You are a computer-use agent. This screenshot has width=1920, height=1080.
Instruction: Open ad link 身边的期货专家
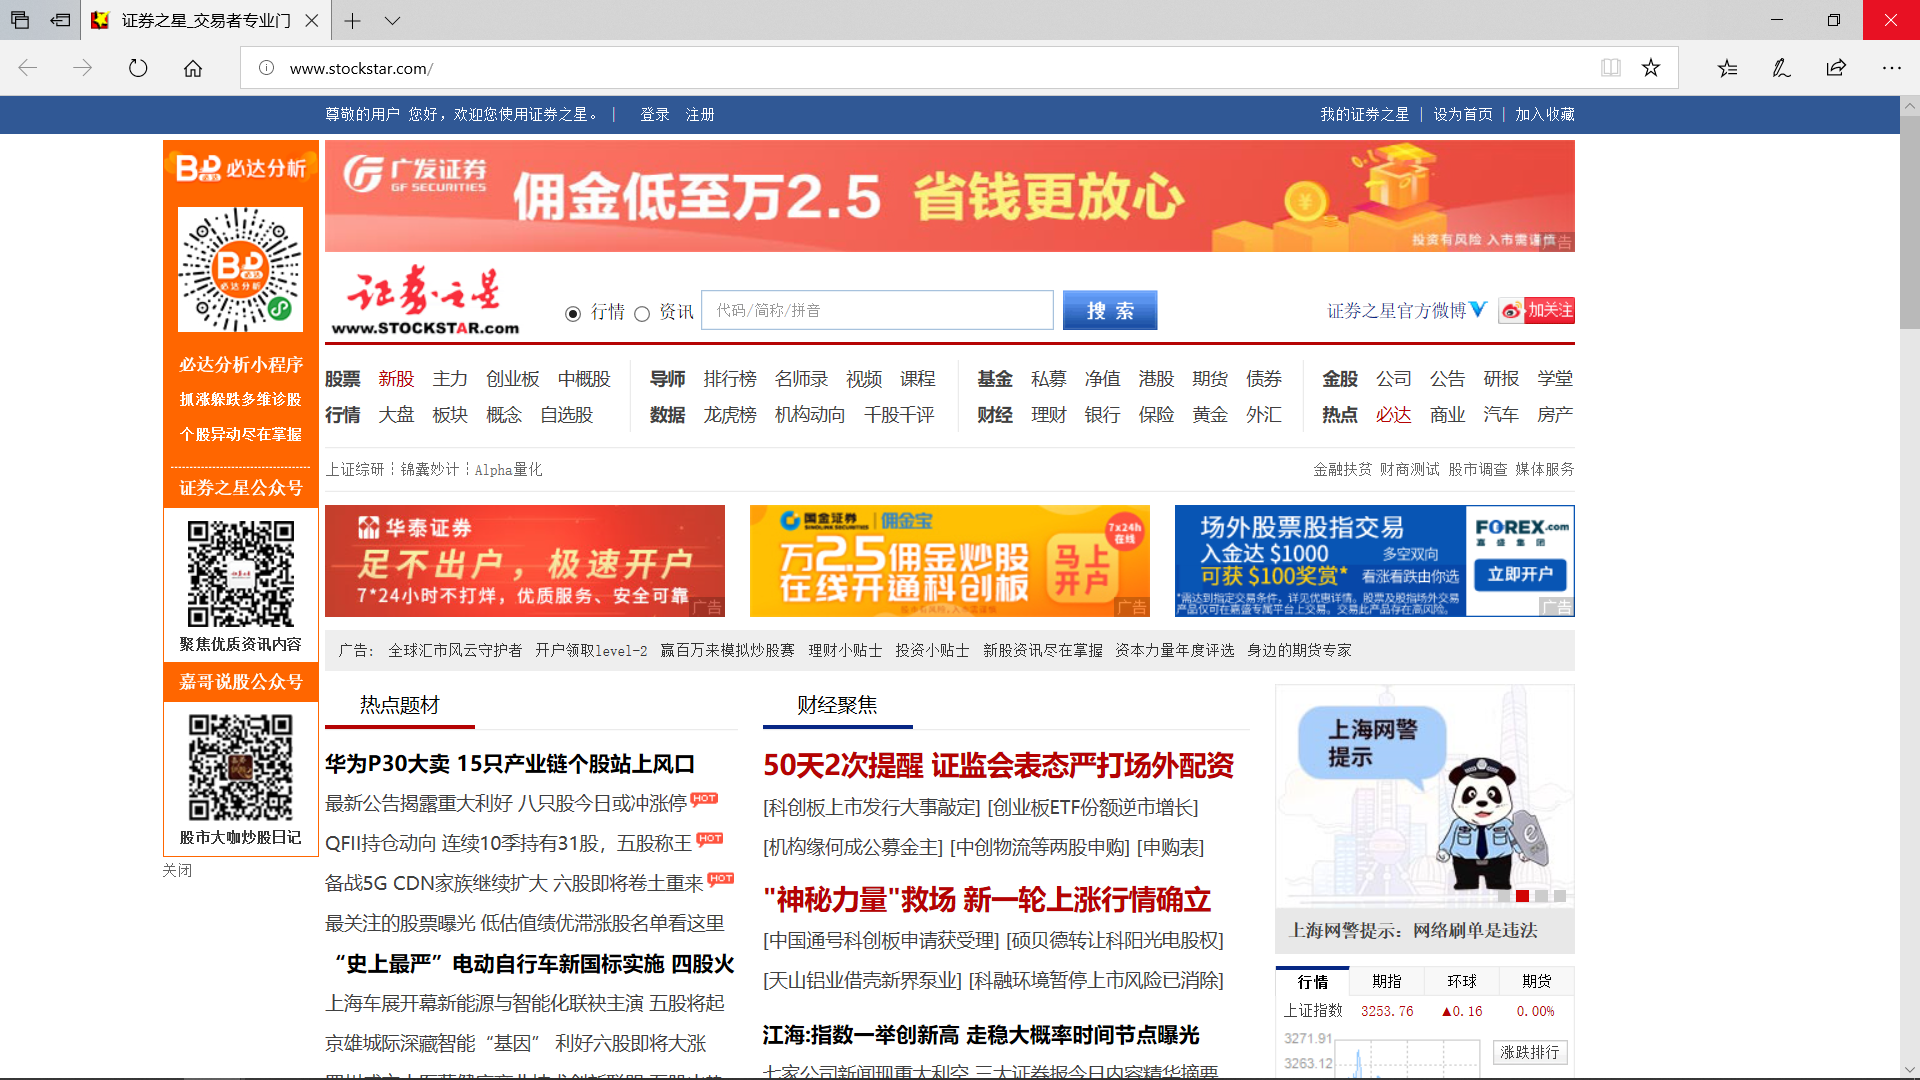tap(1299, 651)
